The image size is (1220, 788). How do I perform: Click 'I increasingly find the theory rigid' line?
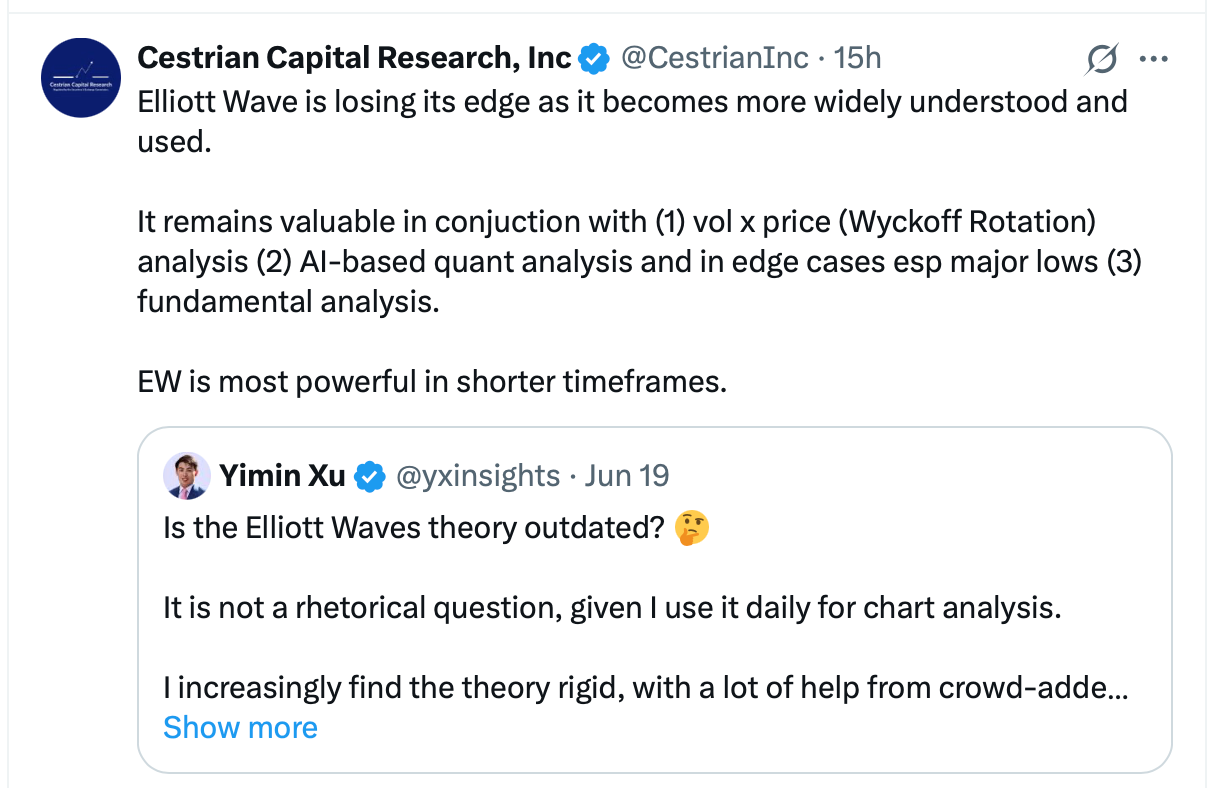click(x=646, y=687)
